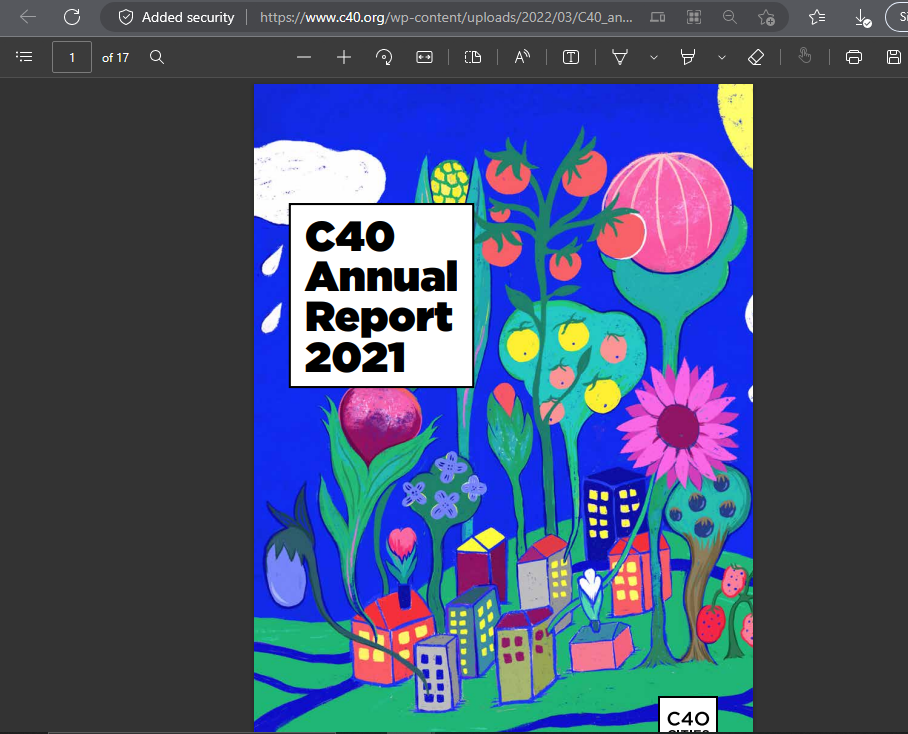Click the C40 Cities logo on the cover
This screenshot has height=734, width=908.
coord(688,715)
